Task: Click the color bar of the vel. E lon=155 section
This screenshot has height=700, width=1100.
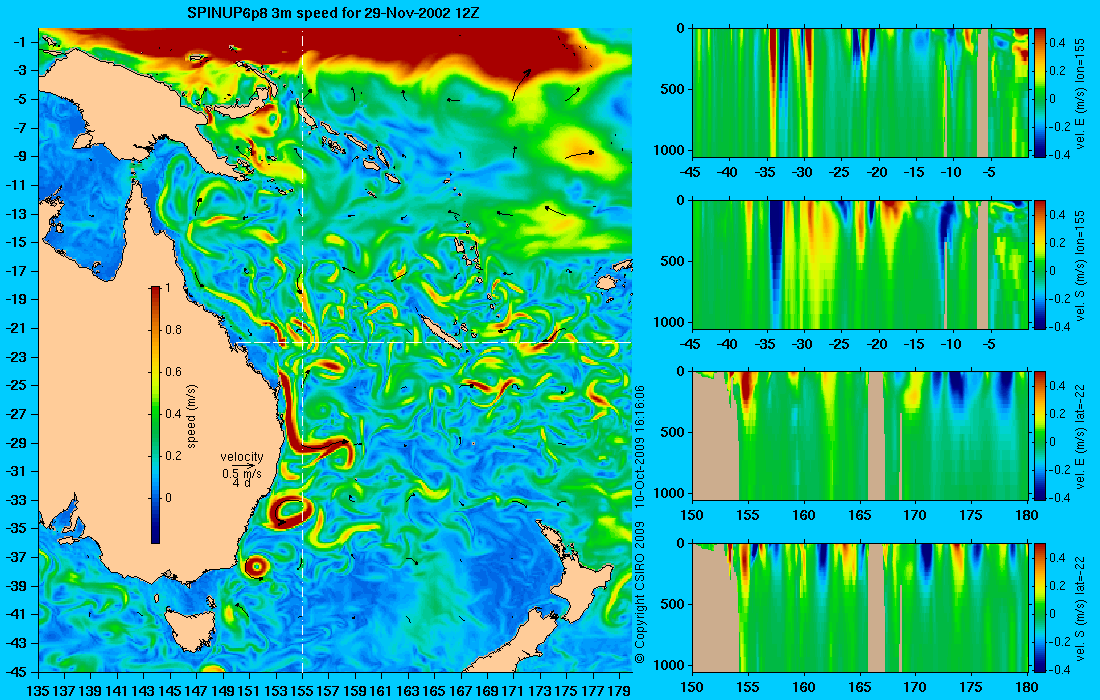Action: tap(1040, 93)
